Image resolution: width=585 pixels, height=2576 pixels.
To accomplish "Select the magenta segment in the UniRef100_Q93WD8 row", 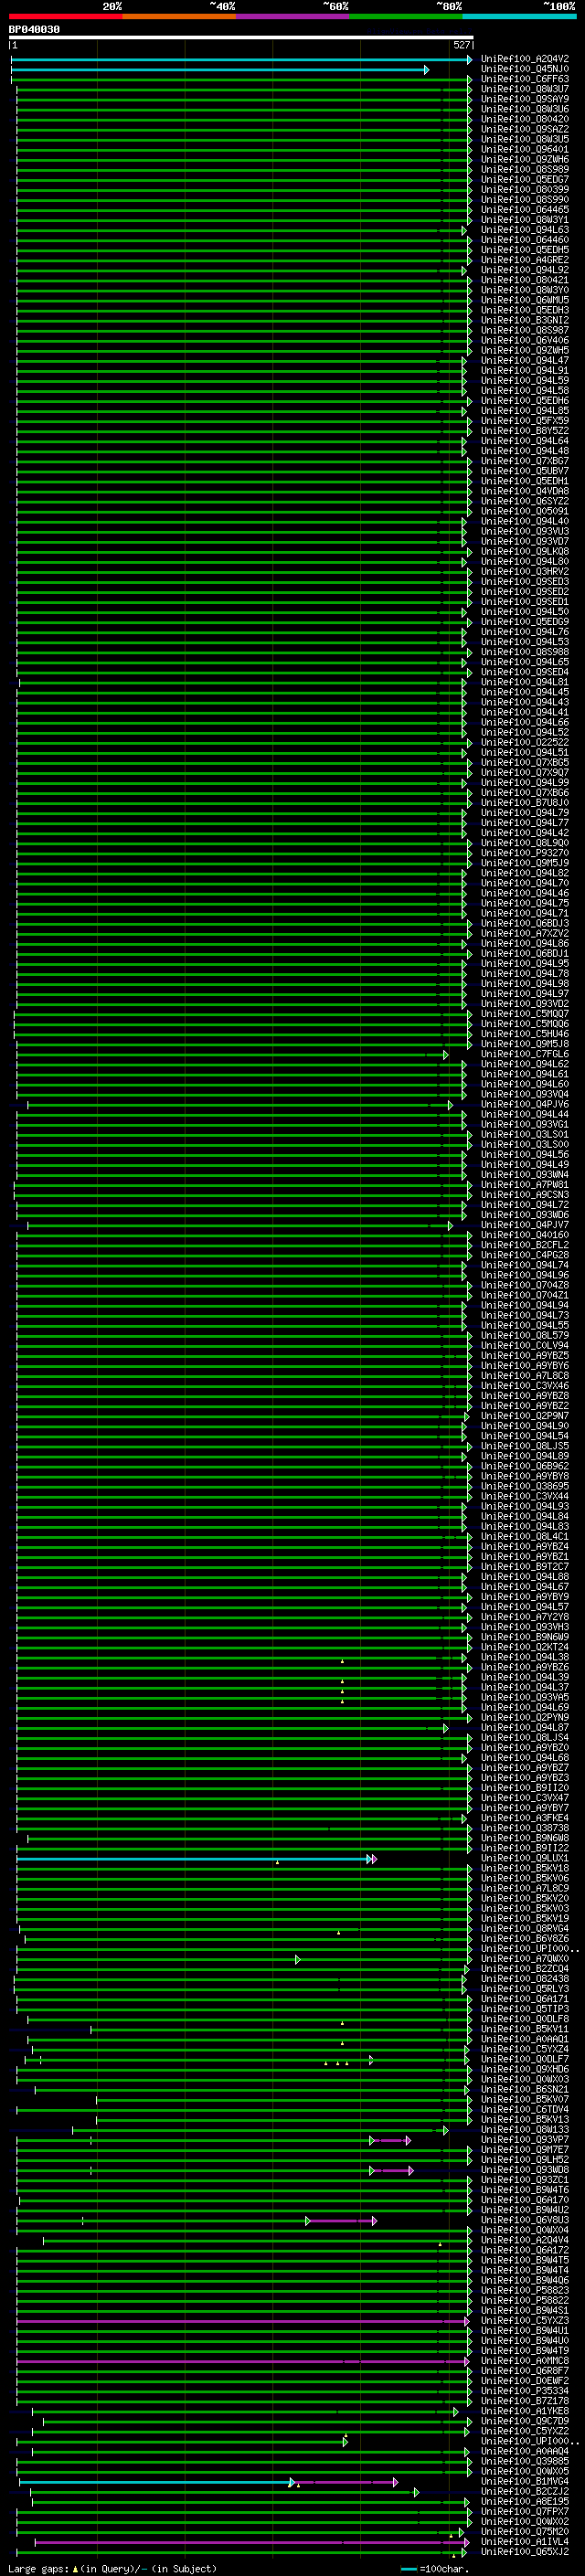I will pos(393,2171).
